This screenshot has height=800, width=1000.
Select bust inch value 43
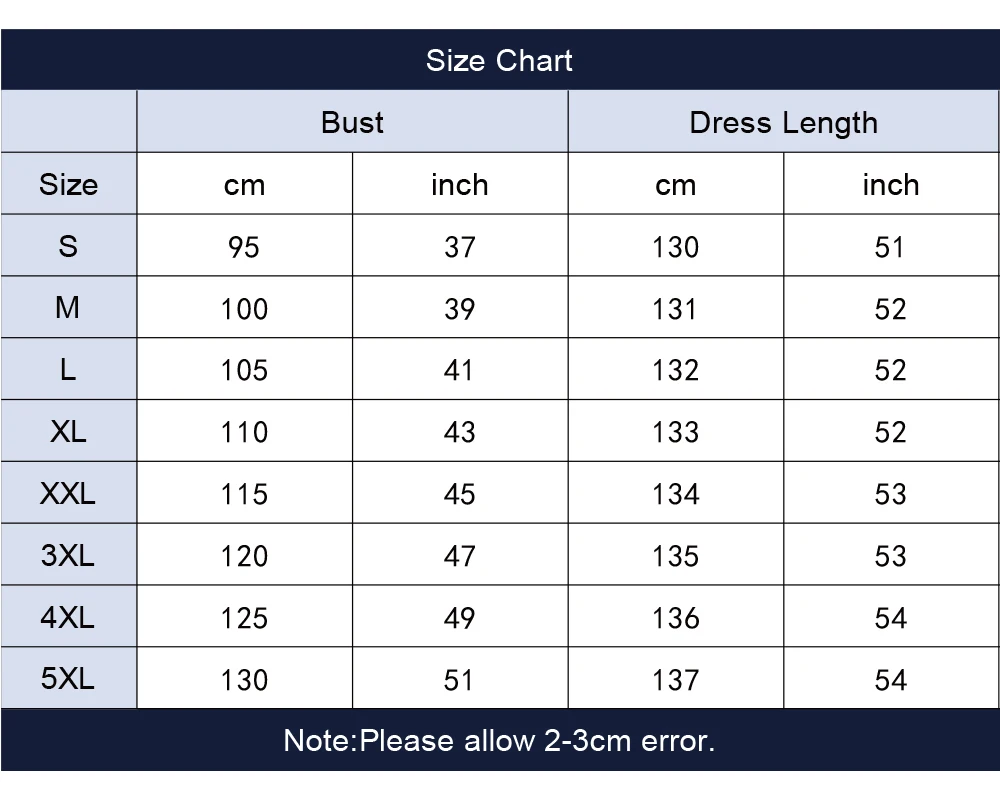459,432
